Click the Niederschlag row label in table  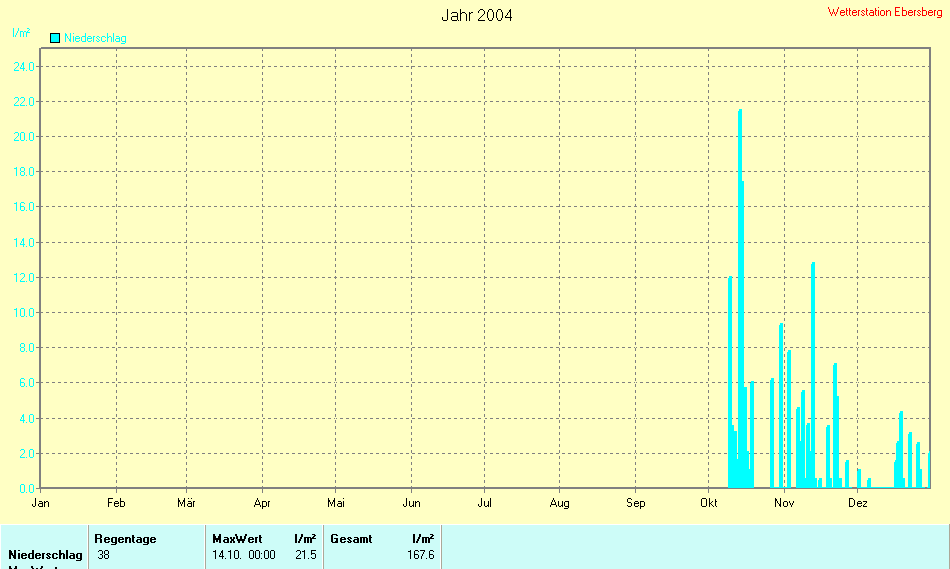click(45, 555)
